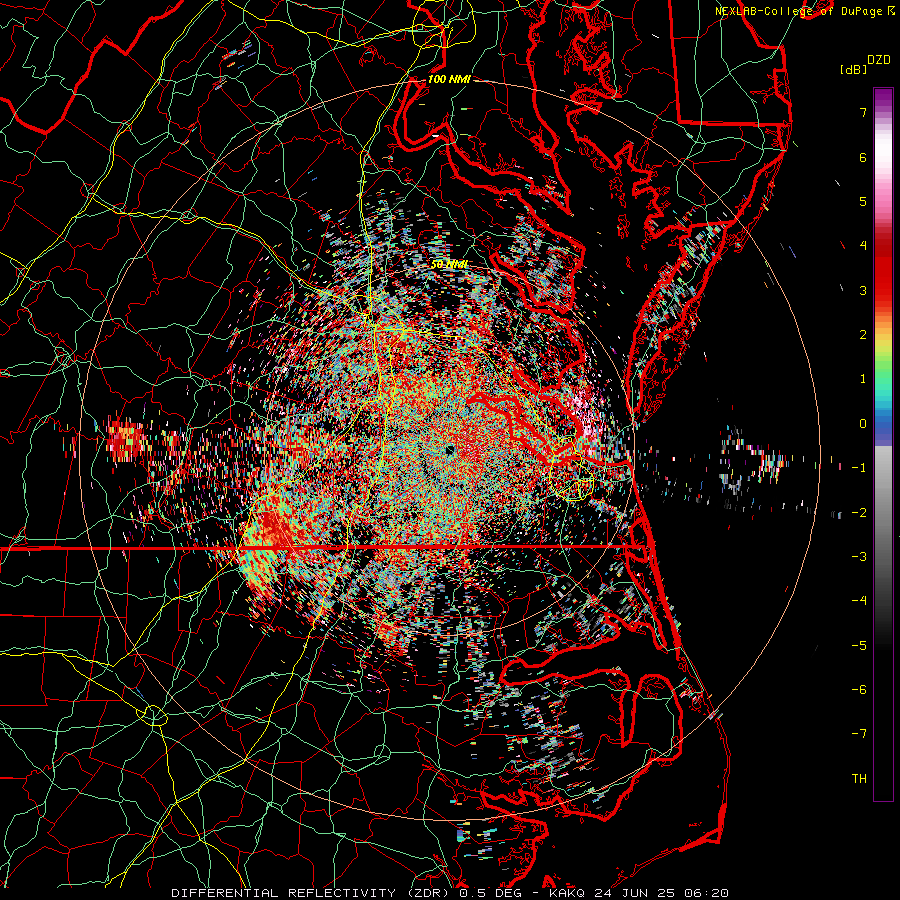The width and height of the screenshot is (900, 900).
Task: Click the scale value 3 on the legend
Action: coord(863,290)
